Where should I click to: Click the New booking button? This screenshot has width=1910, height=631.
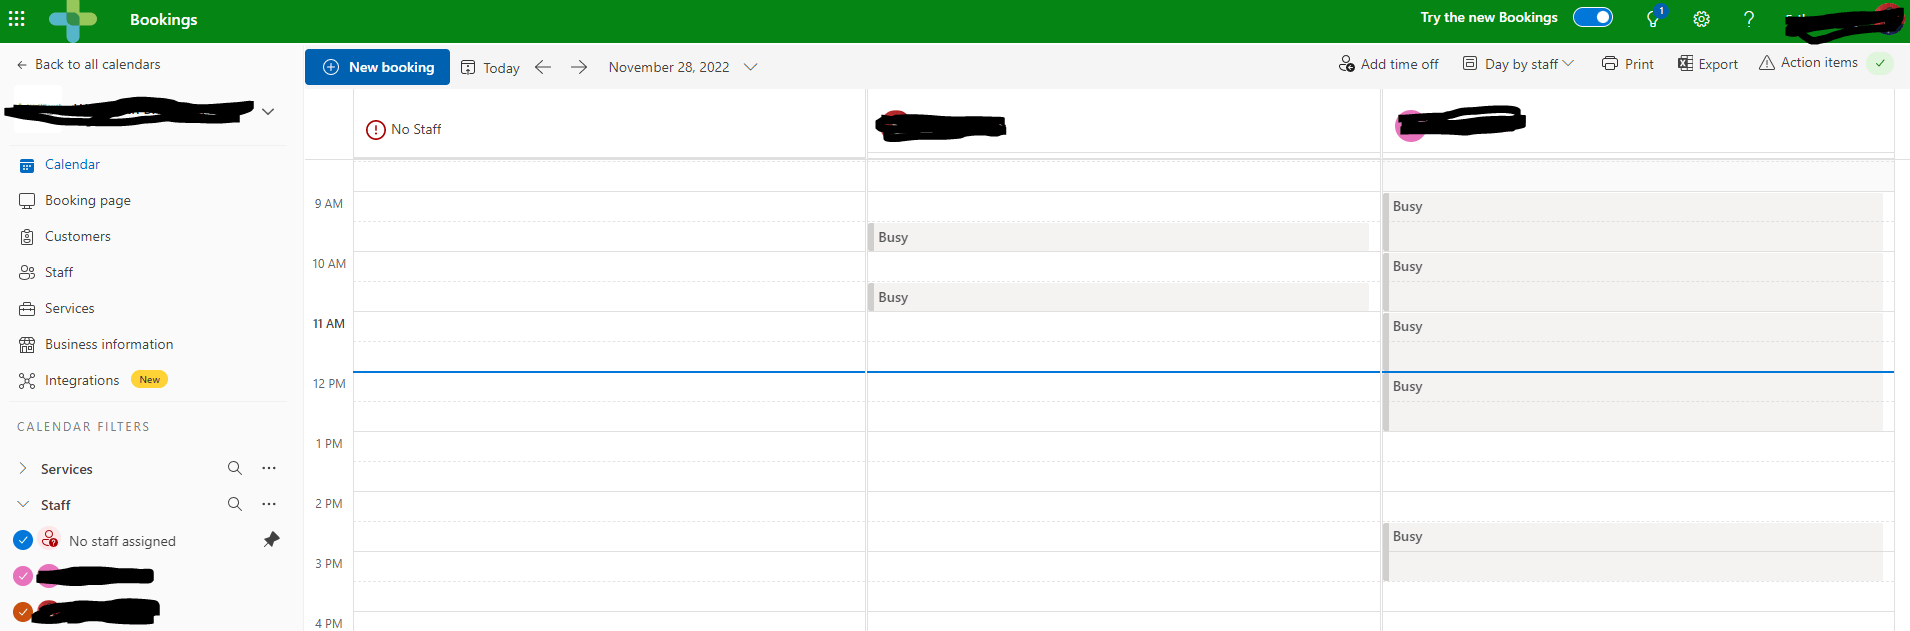[377, 67]
